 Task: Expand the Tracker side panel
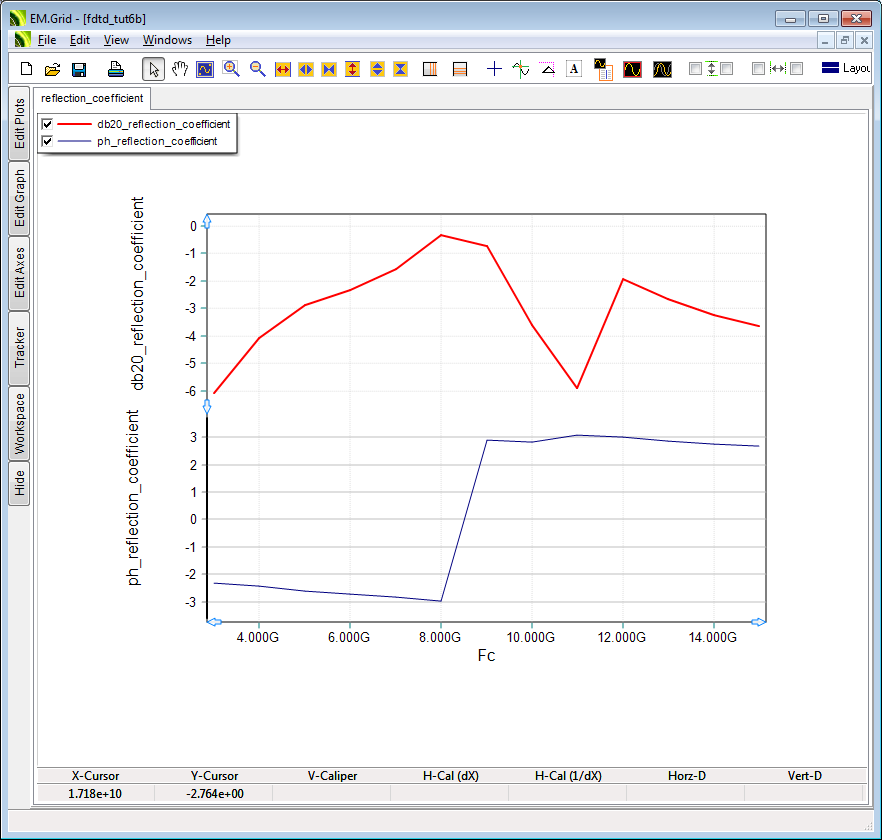pos(20,346)
